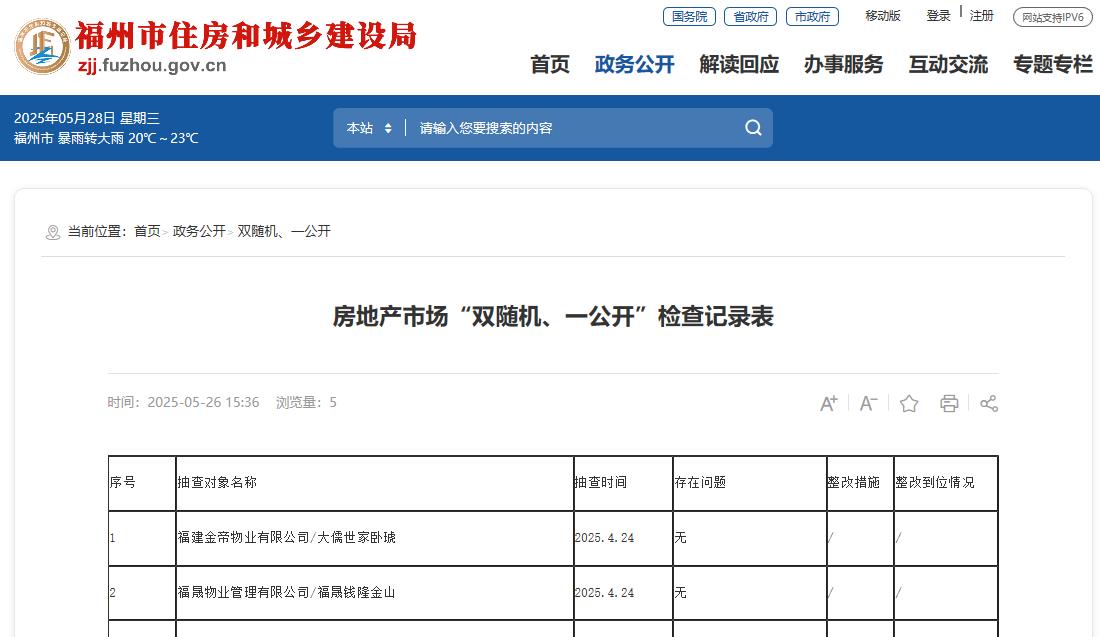Share the article using share icon
This screenshot has width=1100, height=637.
click(x=989, y=403)
